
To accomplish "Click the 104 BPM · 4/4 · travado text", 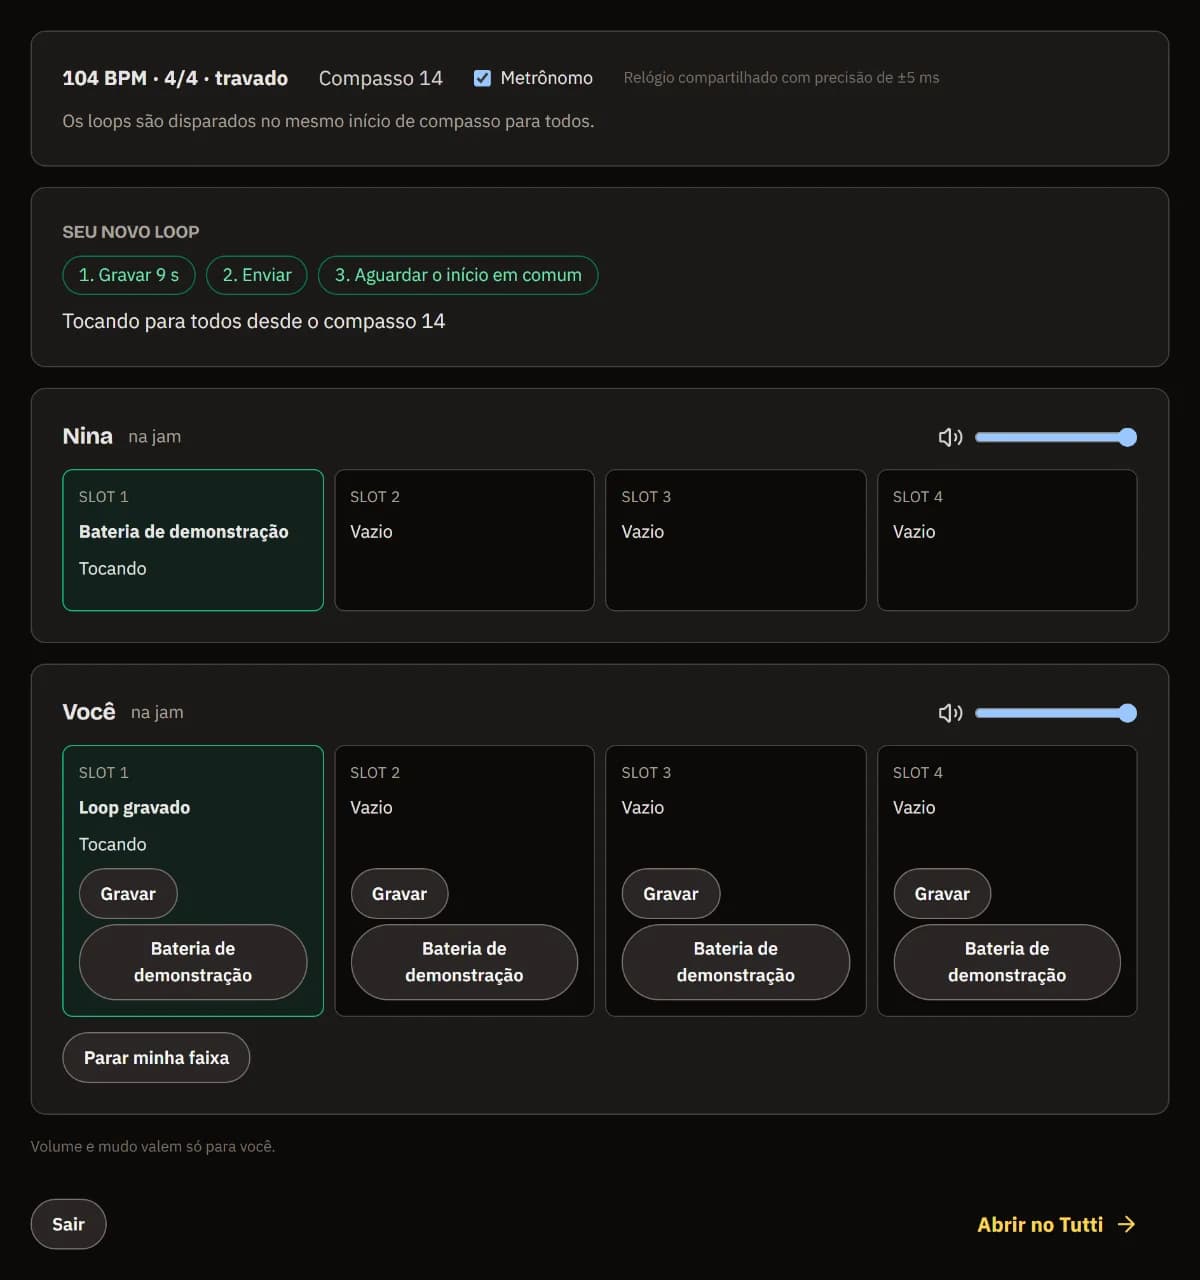I will [175, 78].
